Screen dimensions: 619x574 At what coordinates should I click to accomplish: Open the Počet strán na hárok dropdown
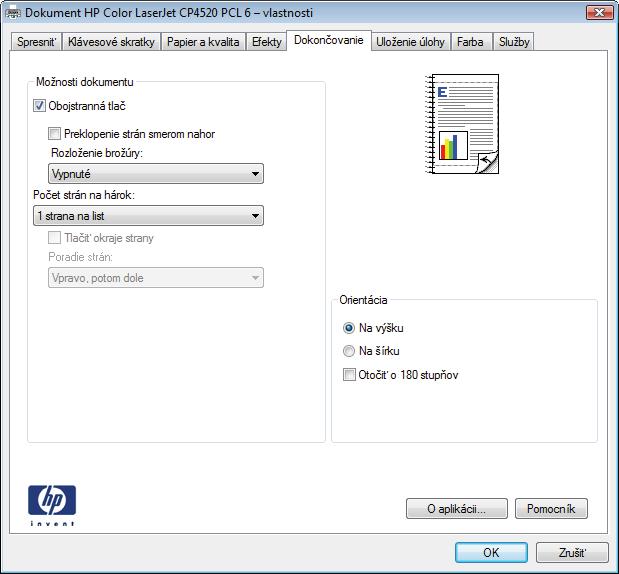(148, 216)
